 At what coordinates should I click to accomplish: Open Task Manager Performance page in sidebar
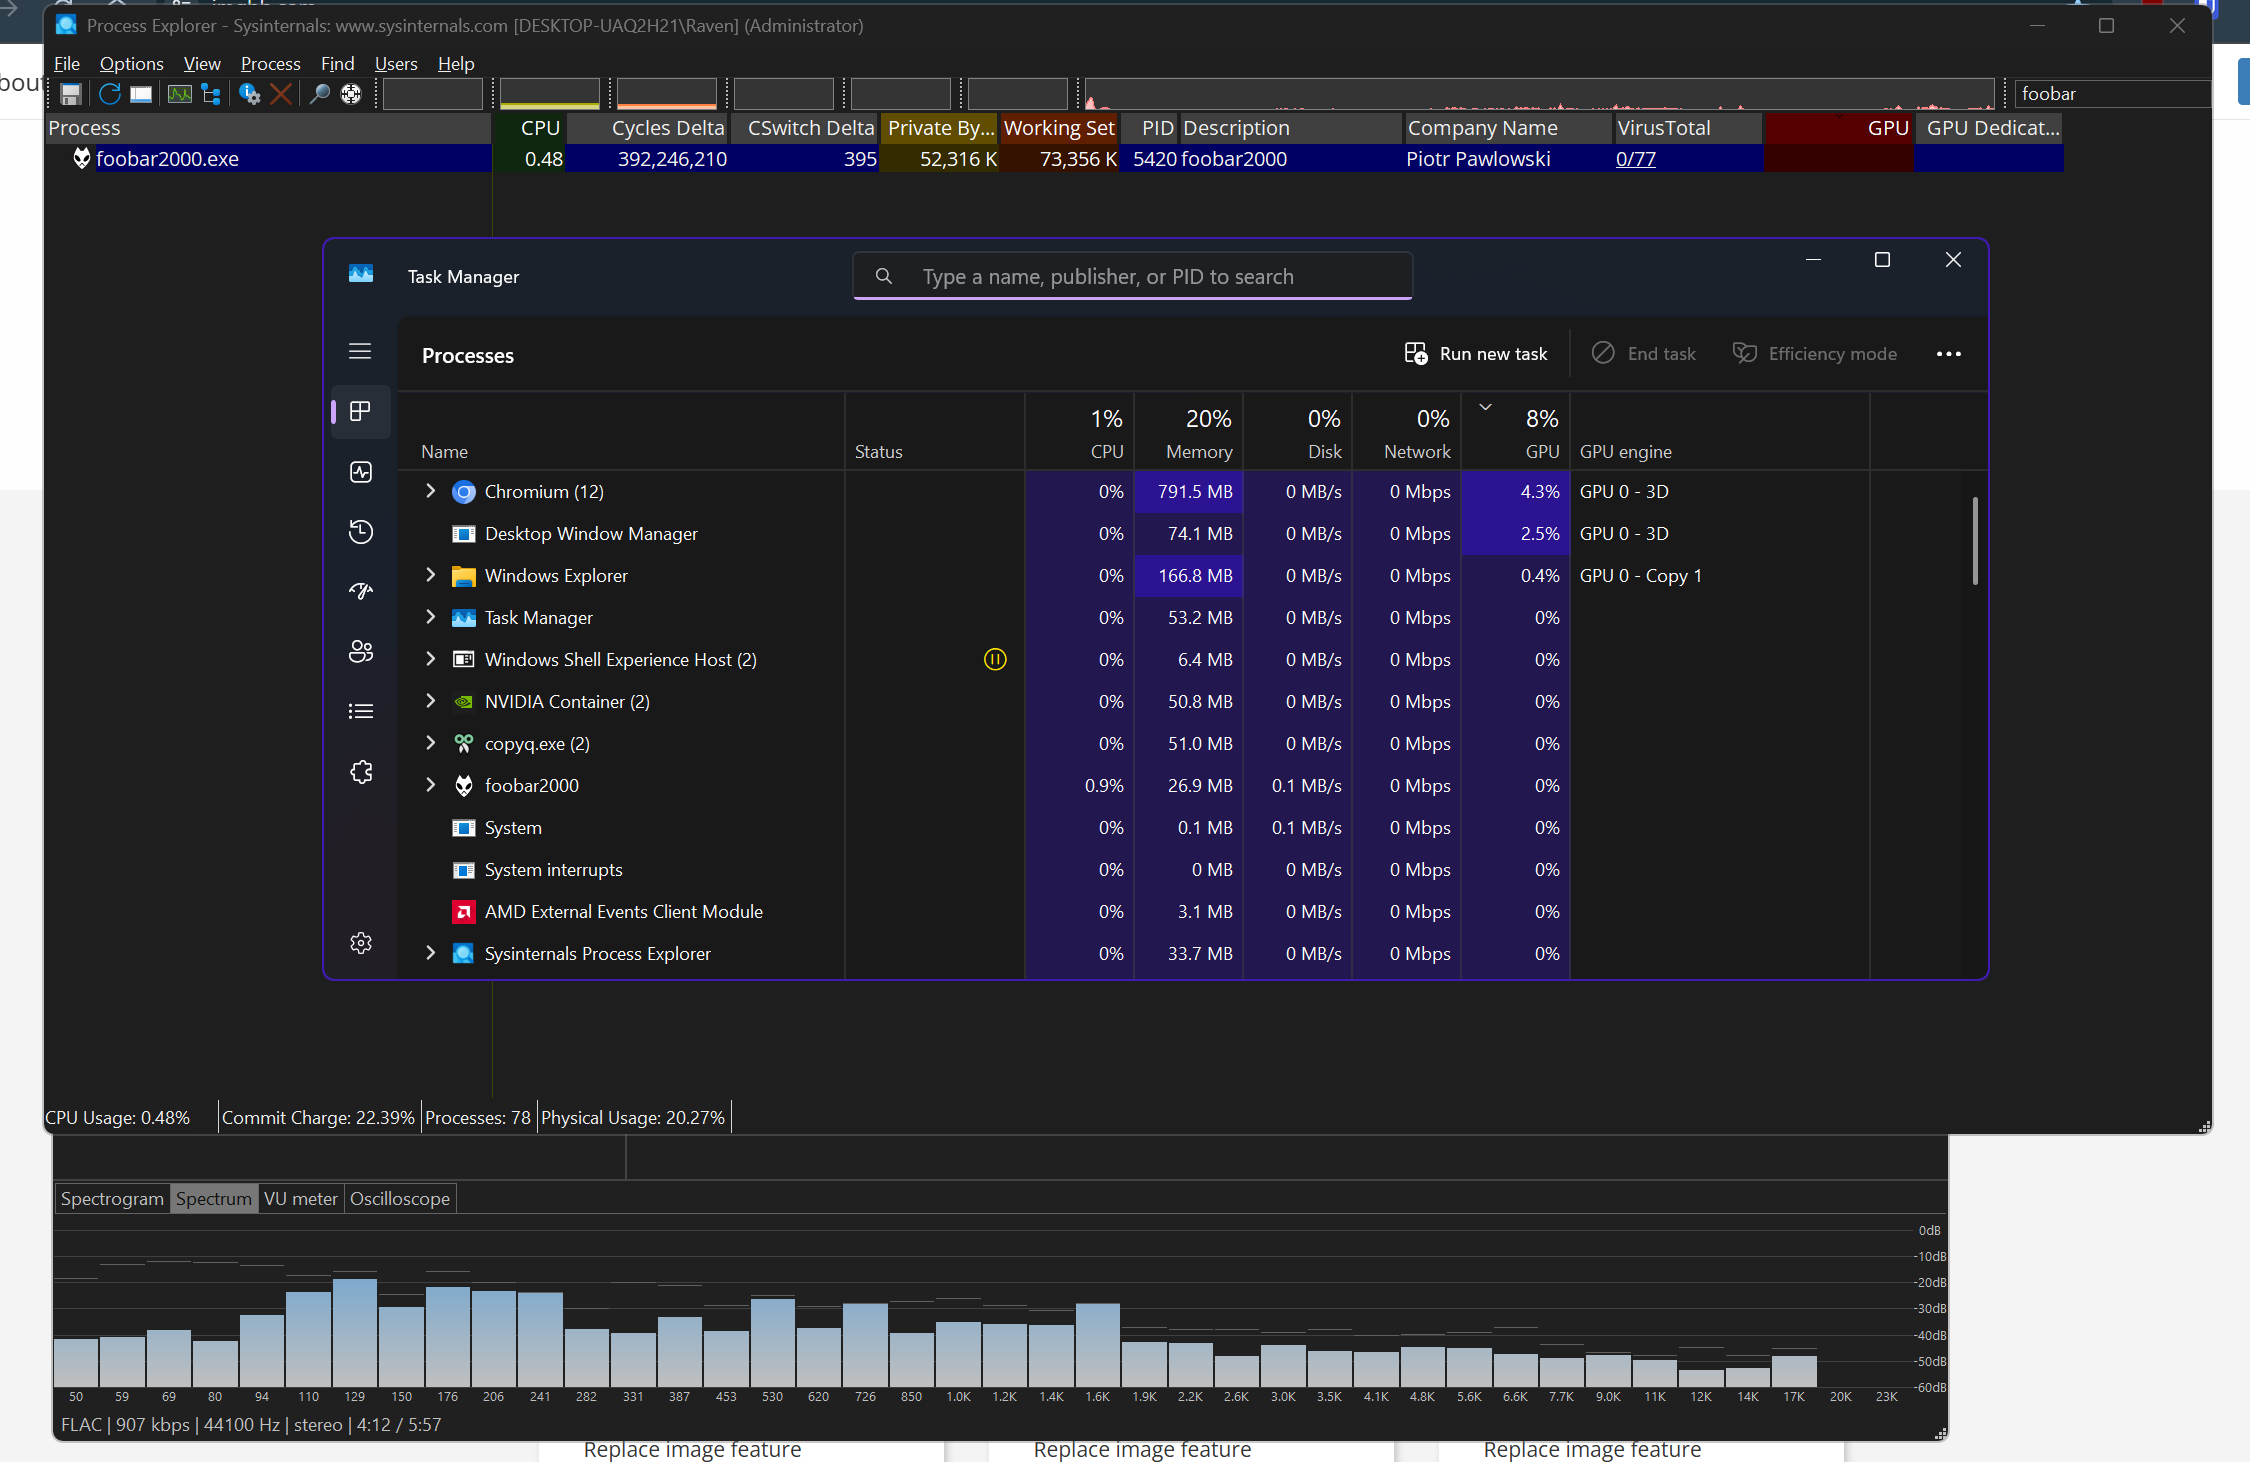(x=361, y=472)
